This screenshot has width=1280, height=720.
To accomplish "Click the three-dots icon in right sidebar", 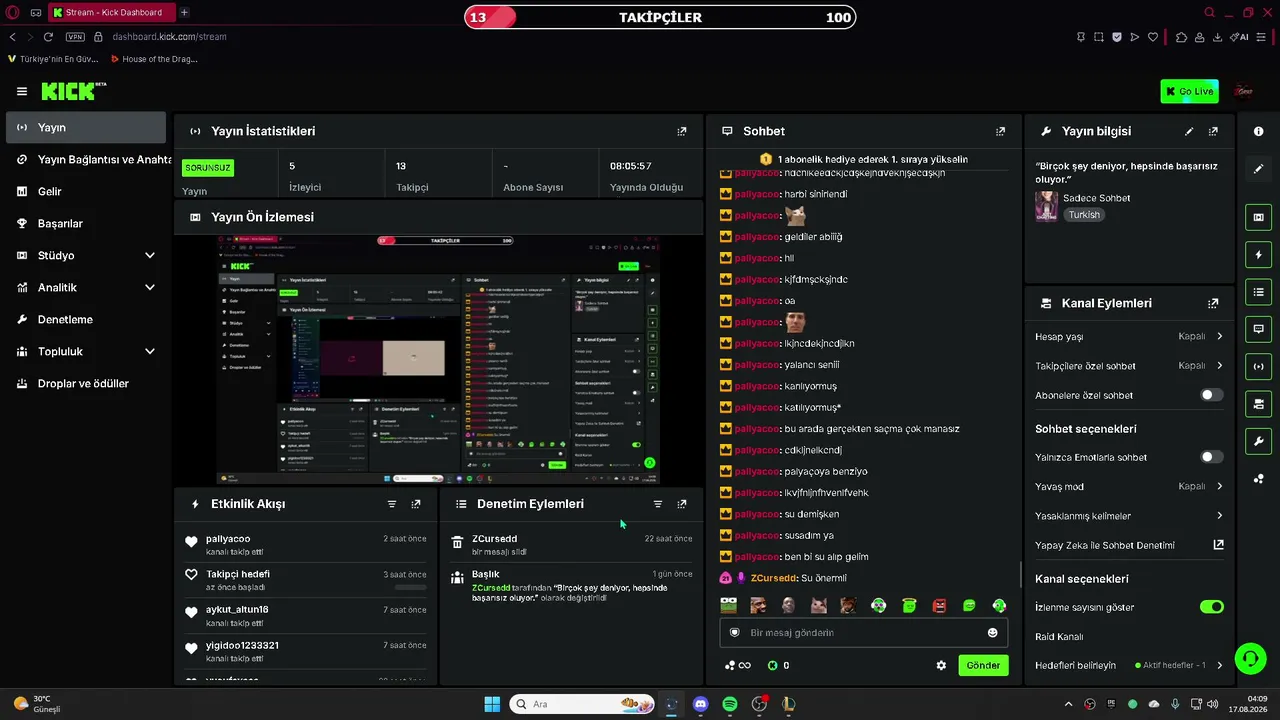I will tap(1258, 479).
